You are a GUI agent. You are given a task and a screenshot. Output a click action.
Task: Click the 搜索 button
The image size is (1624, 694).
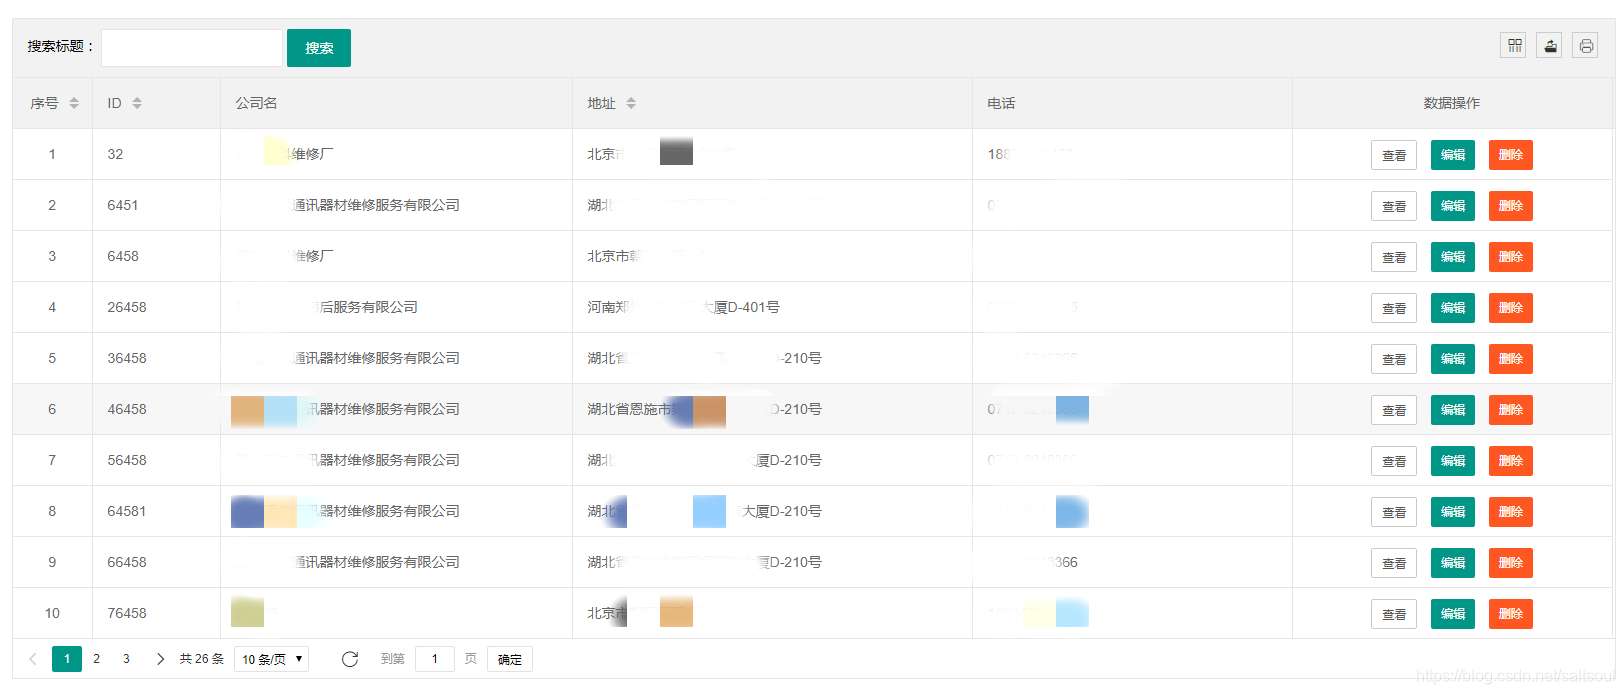[x=319, y=48]
